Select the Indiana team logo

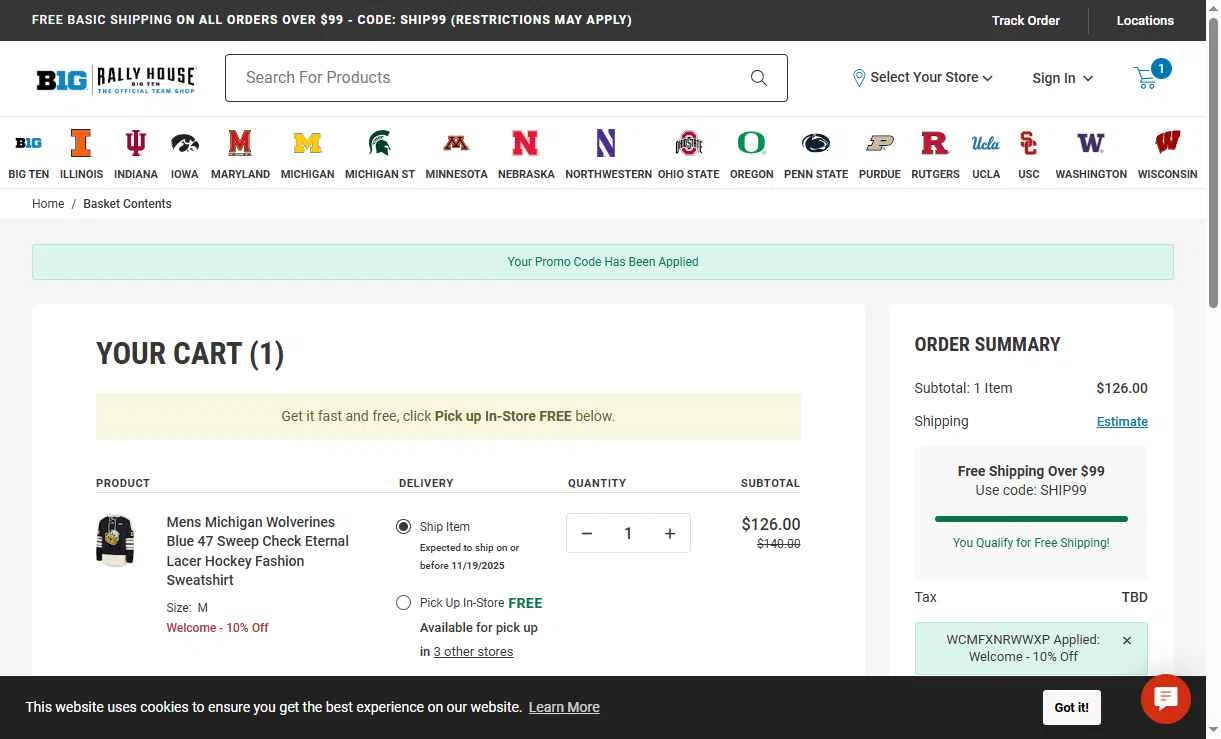[136, 143]
